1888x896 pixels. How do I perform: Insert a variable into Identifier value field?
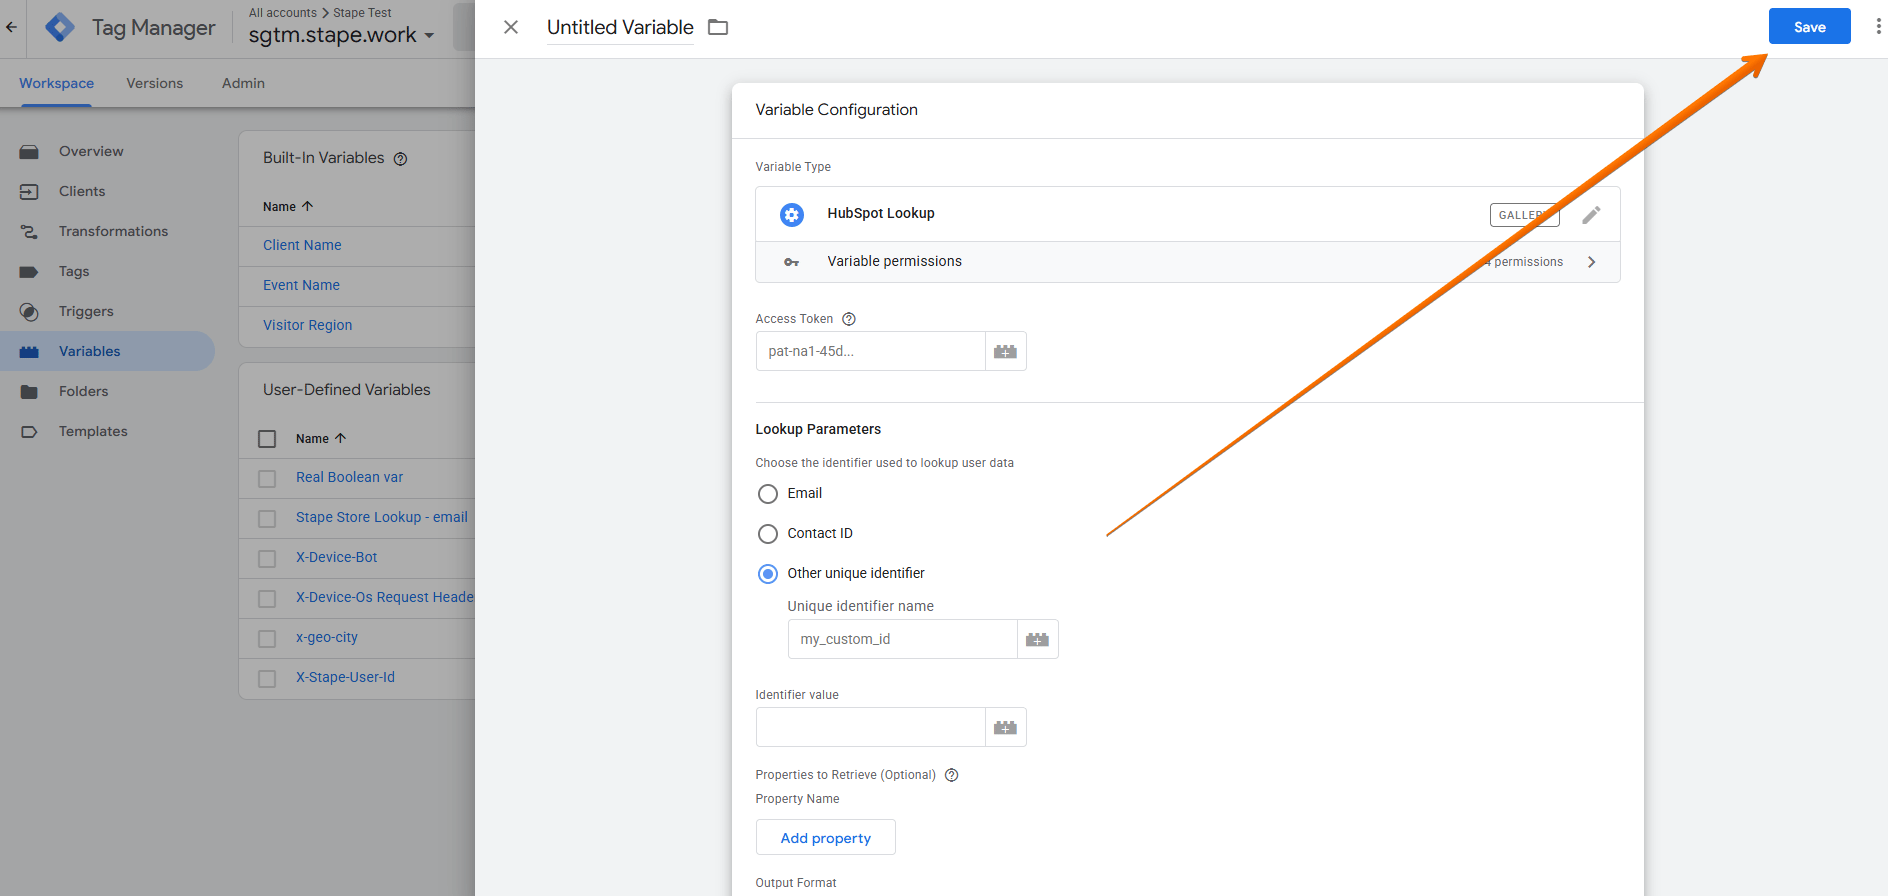pos(1006,727)
